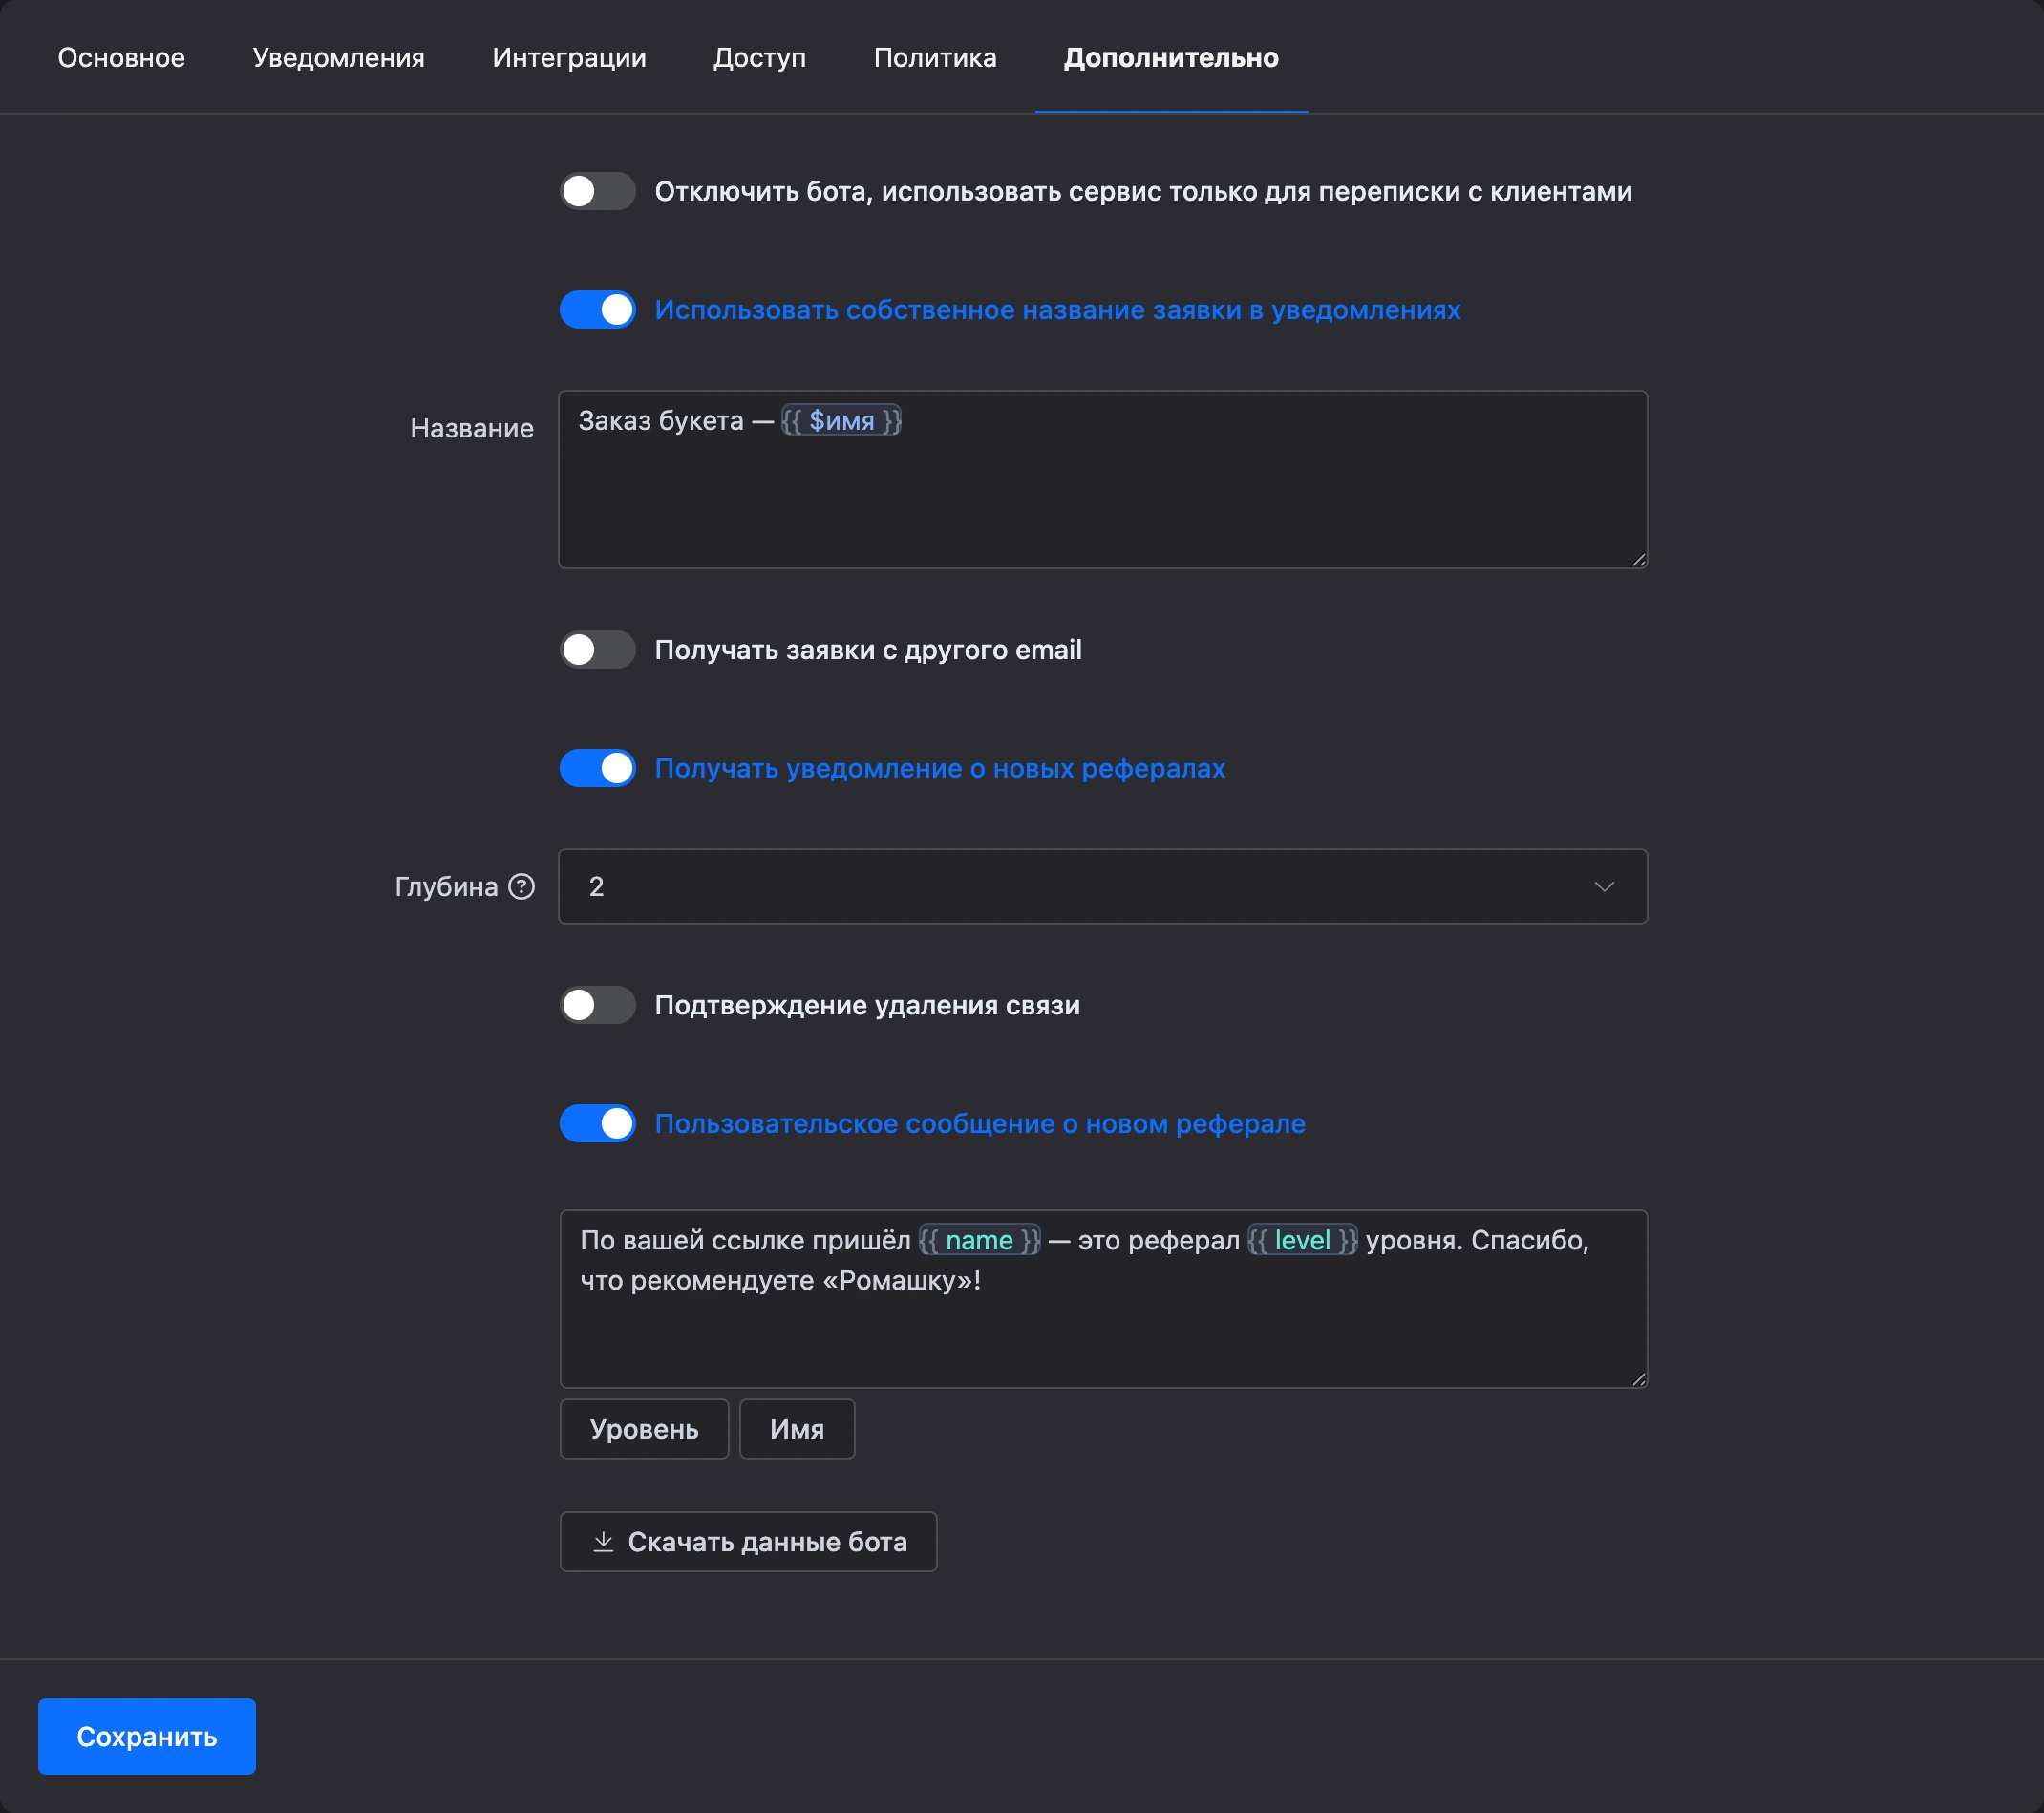Click the chevron arrow in depth selector
The width and height of the screenshot is (2044, 1813).
[1604, 887]
